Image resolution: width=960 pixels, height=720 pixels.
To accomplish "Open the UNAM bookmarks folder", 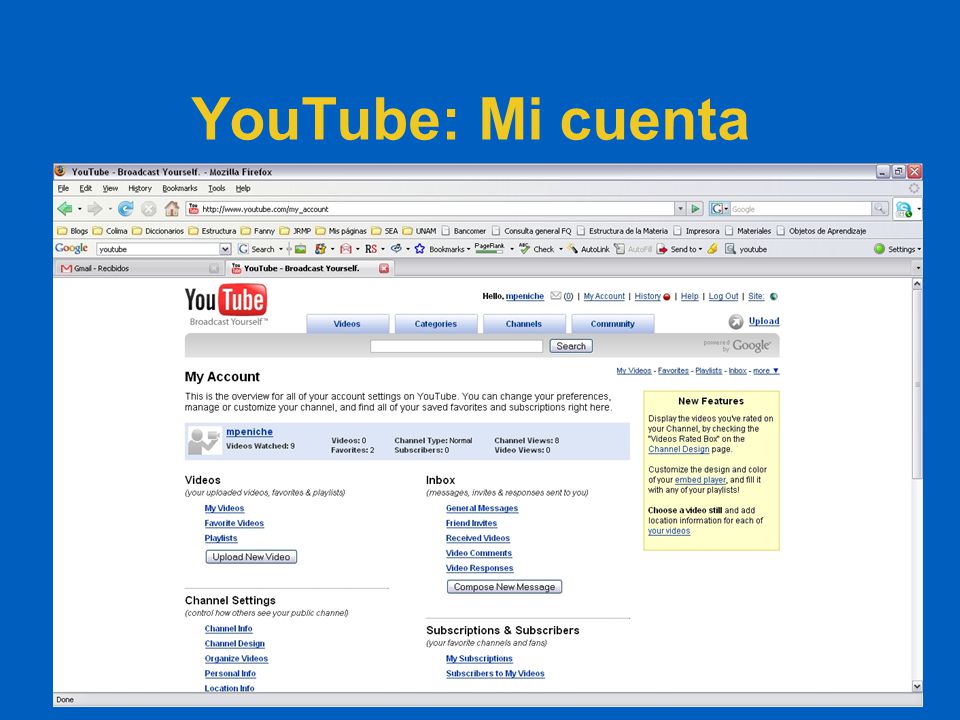I will tap(419, 231).
